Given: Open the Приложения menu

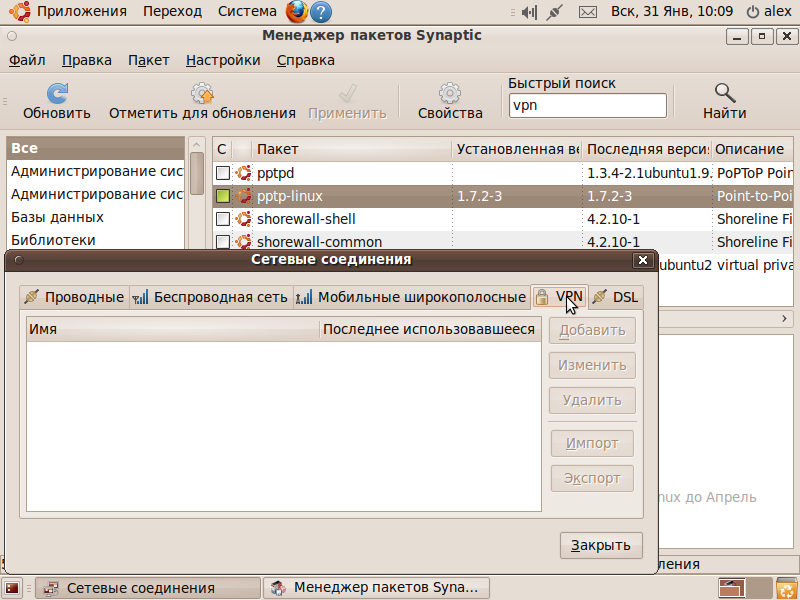Looking at the screenshot, I should 70,12.
